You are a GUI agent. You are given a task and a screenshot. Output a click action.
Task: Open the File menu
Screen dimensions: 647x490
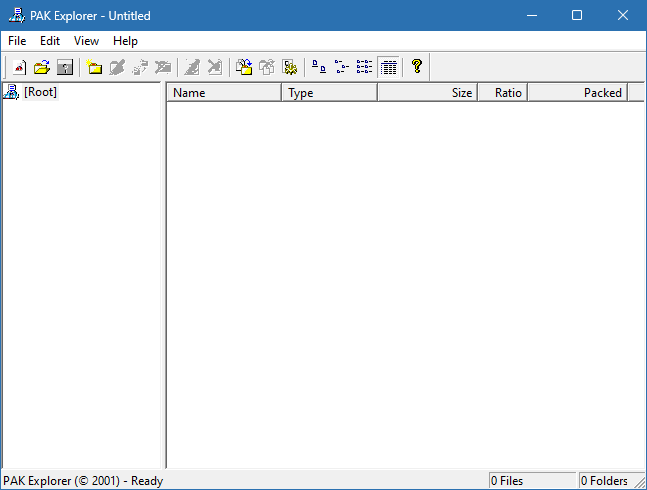click(x=17, y=41)
